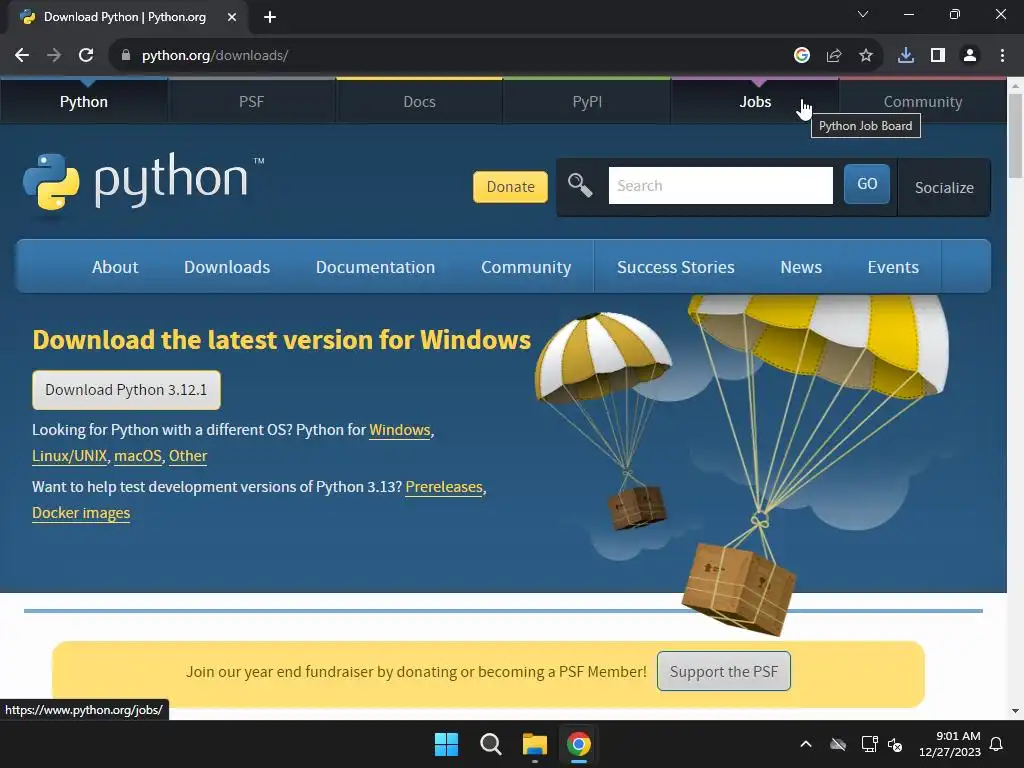Click the URL text python.org/downloads/
Image resolution: width=1024 pixels, height=768 pixels.
215,56
